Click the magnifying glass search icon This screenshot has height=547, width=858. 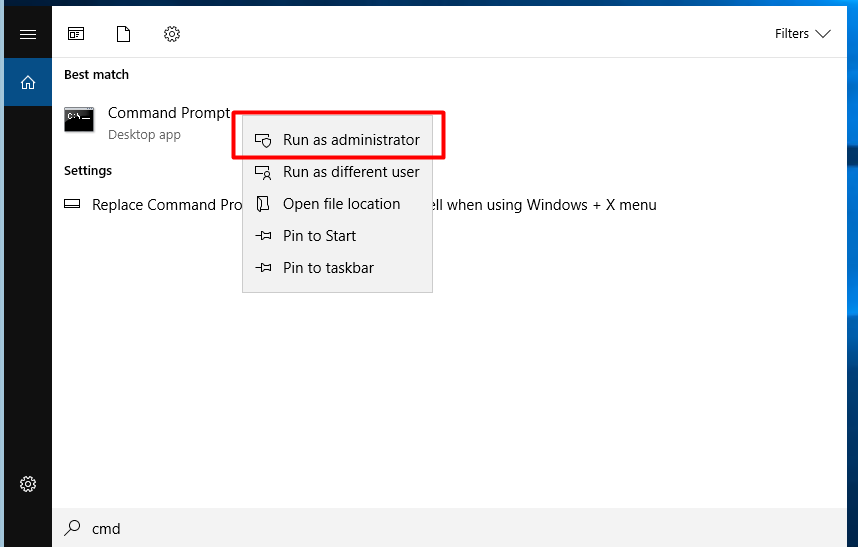(72, 528)
